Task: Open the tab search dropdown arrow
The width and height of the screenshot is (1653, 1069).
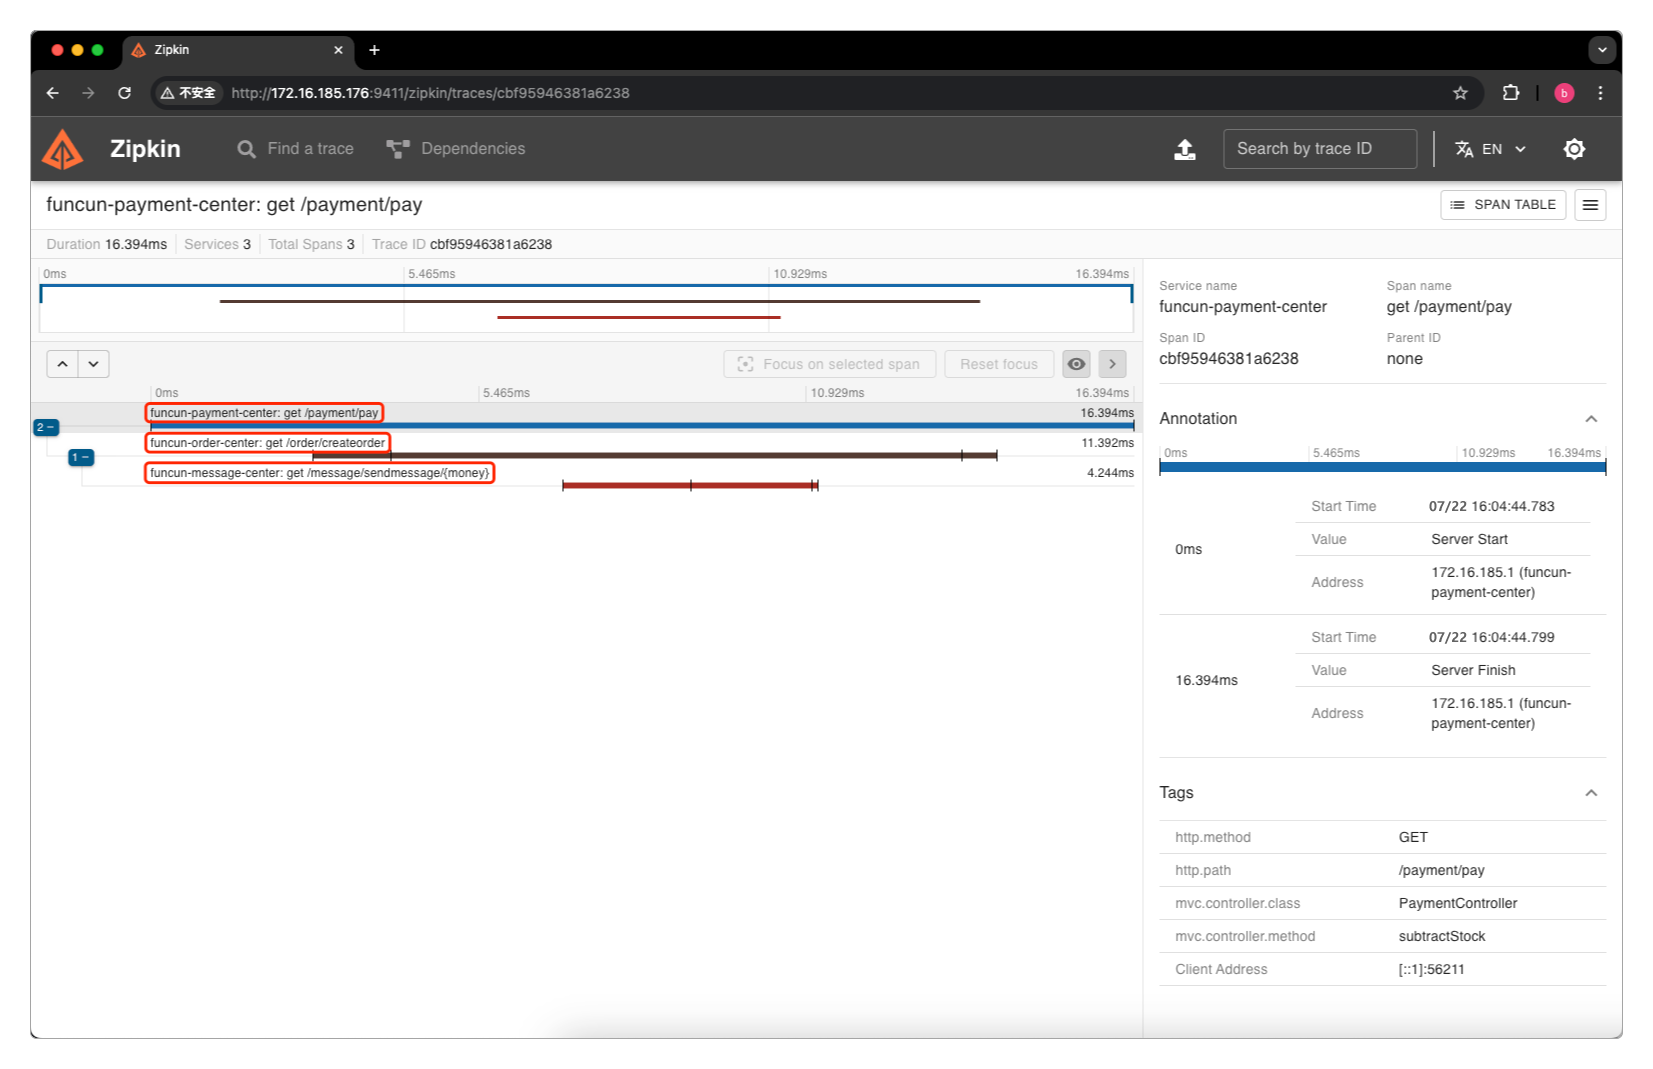Action: click(1602, 49)
